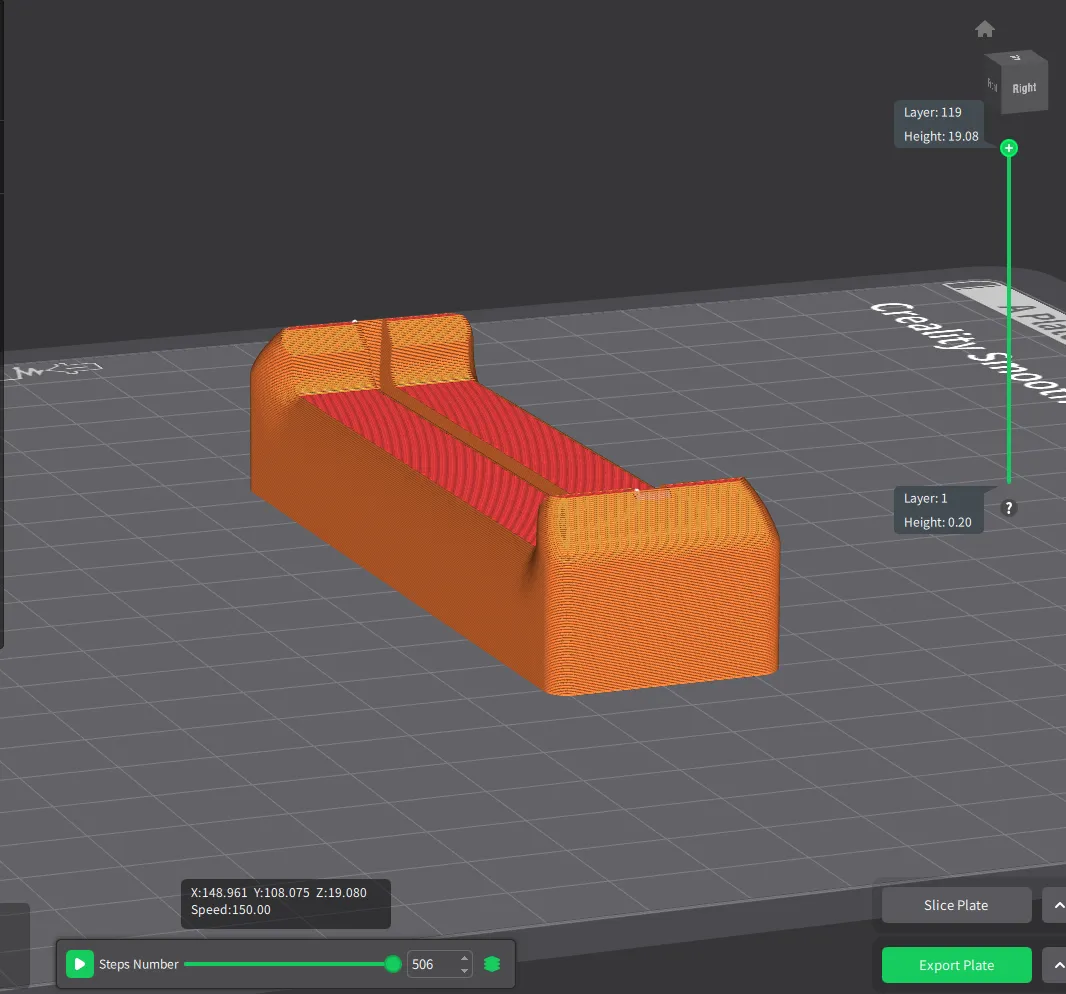Click the home view reset icon
1066x994 pixels.
click(x=985, y=29)
